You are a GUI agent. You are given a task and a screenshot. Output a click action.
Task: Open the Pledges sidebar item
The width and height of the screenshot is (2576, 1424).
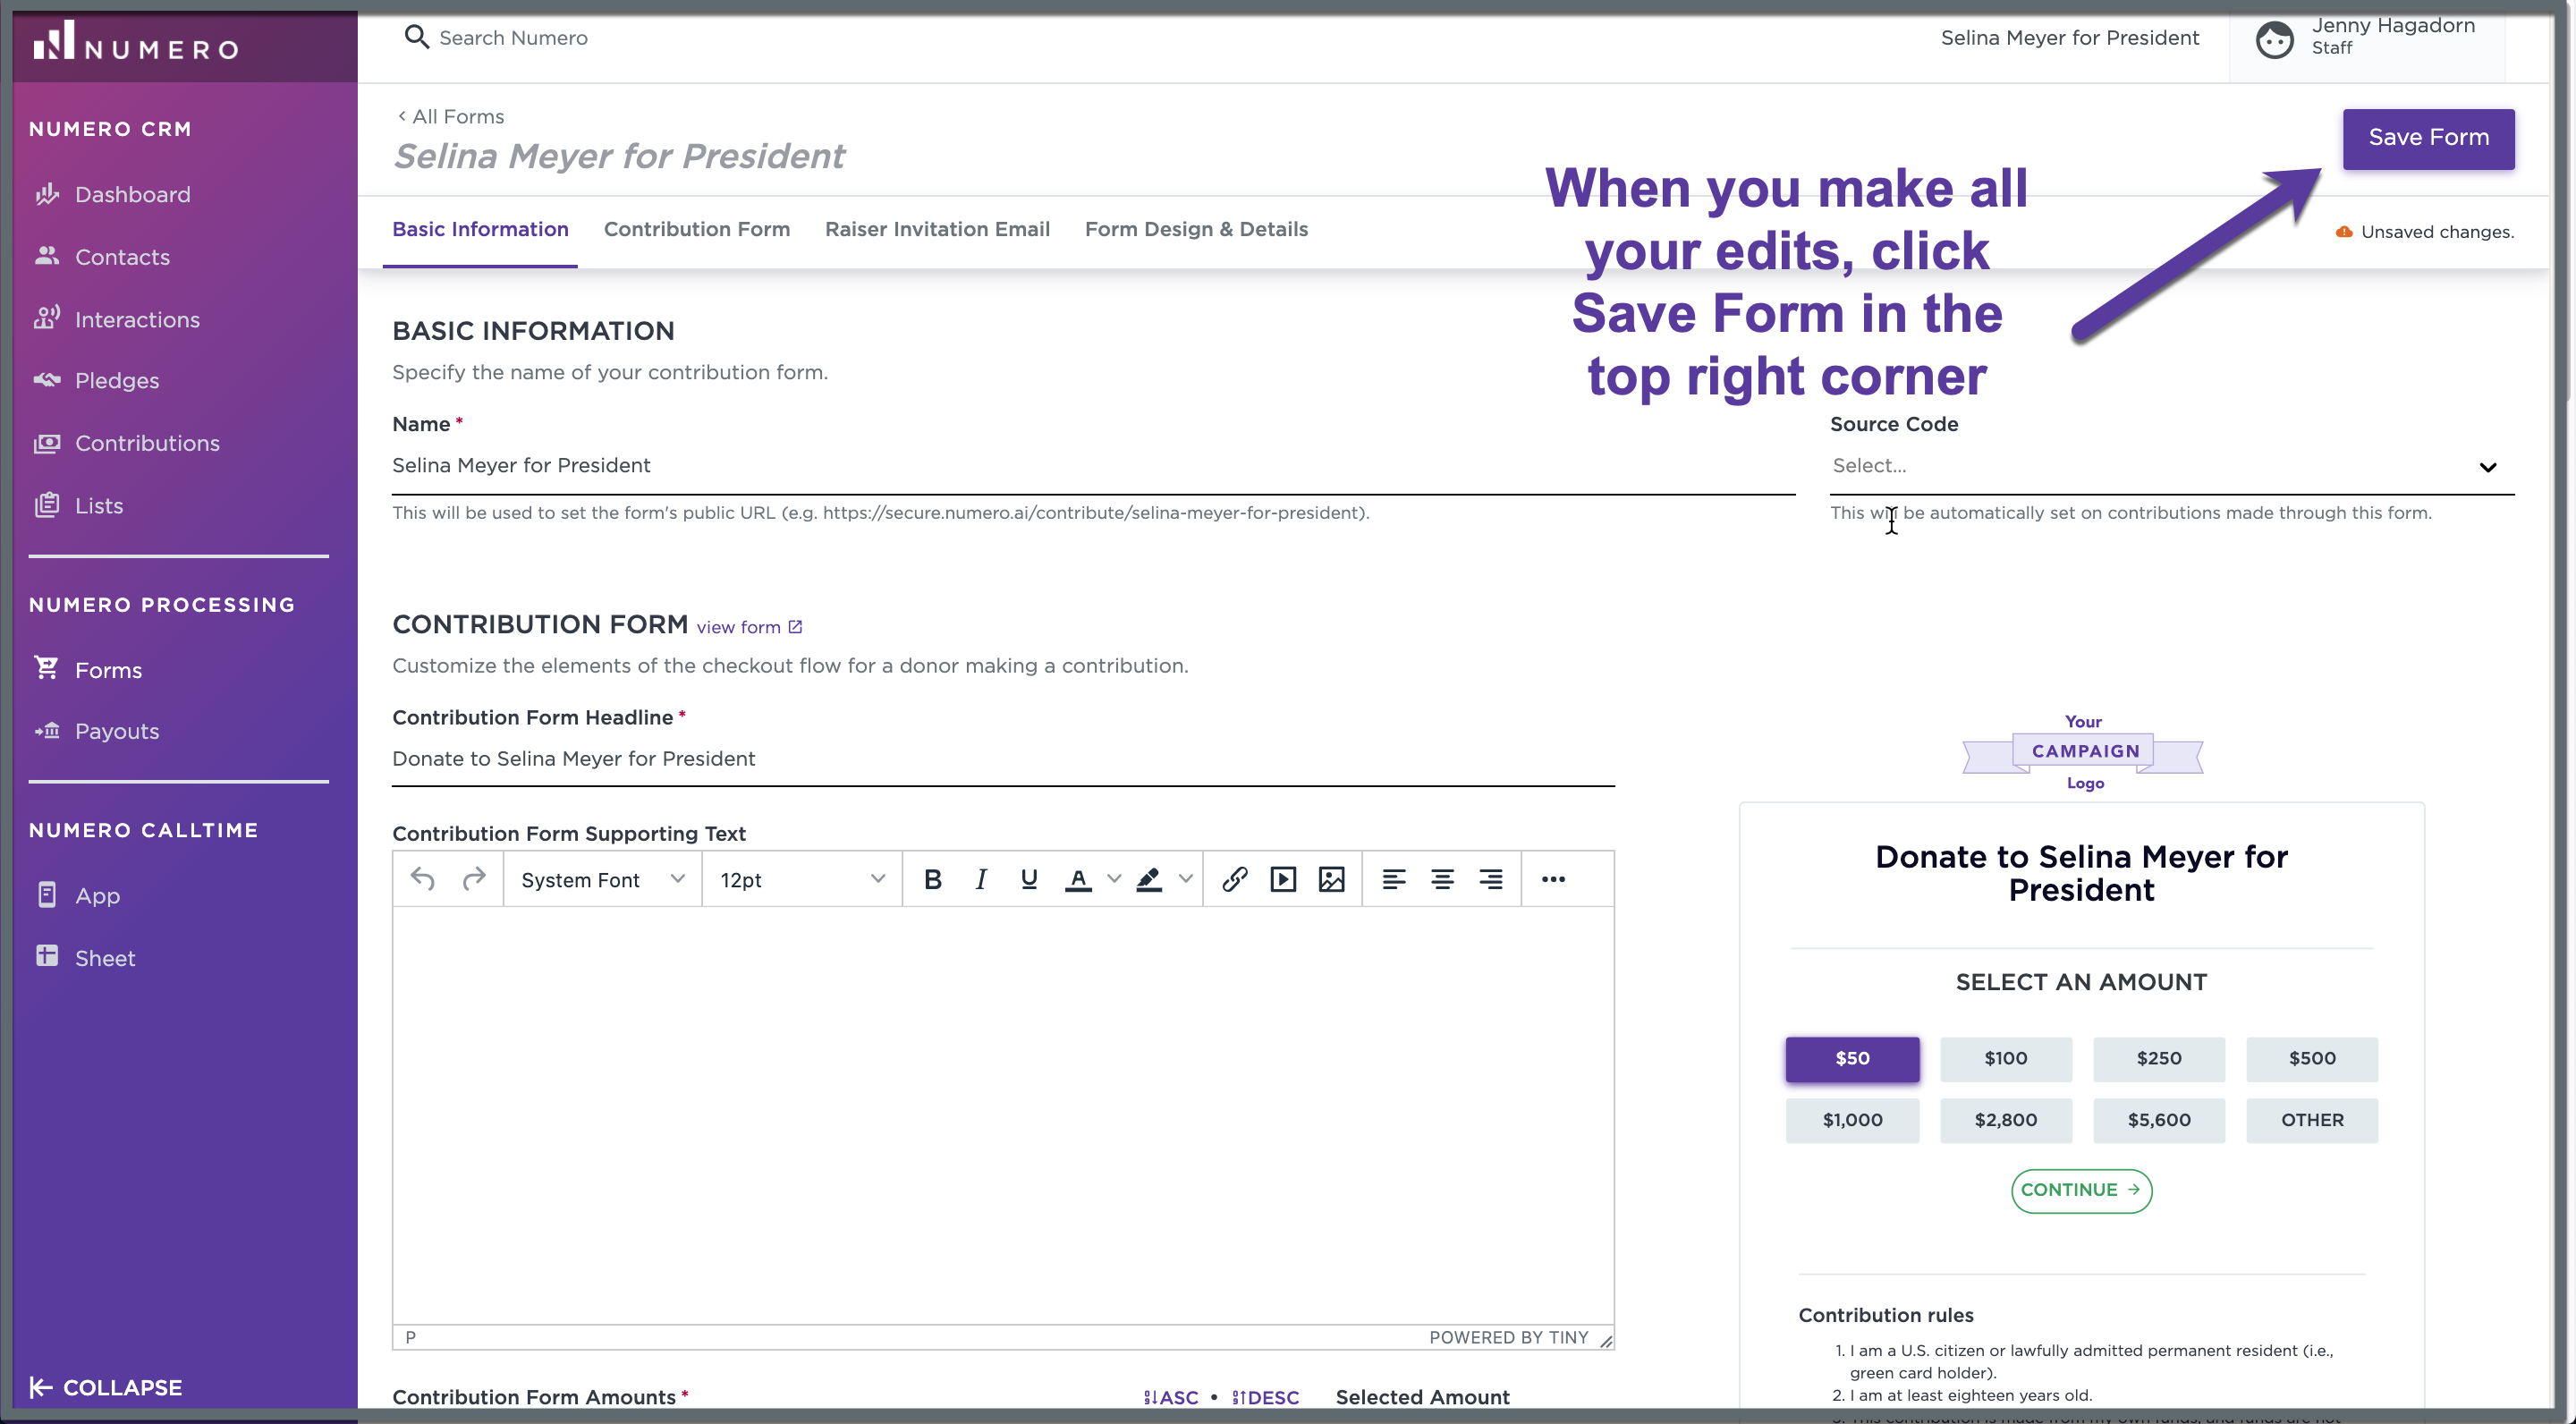[x=96, y=380]
